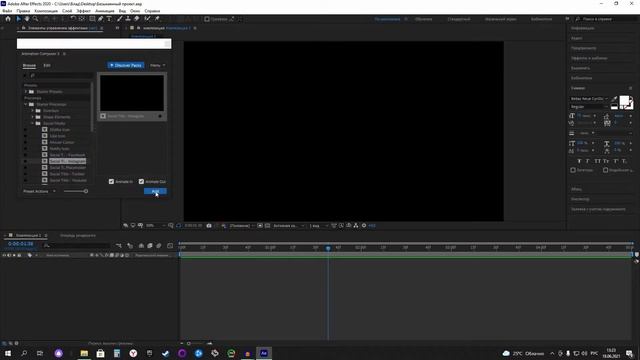The width and height of the screenshot is (640, 360).
Task: Adjust the preview size slider near Preset Actions
Action: 76,191
